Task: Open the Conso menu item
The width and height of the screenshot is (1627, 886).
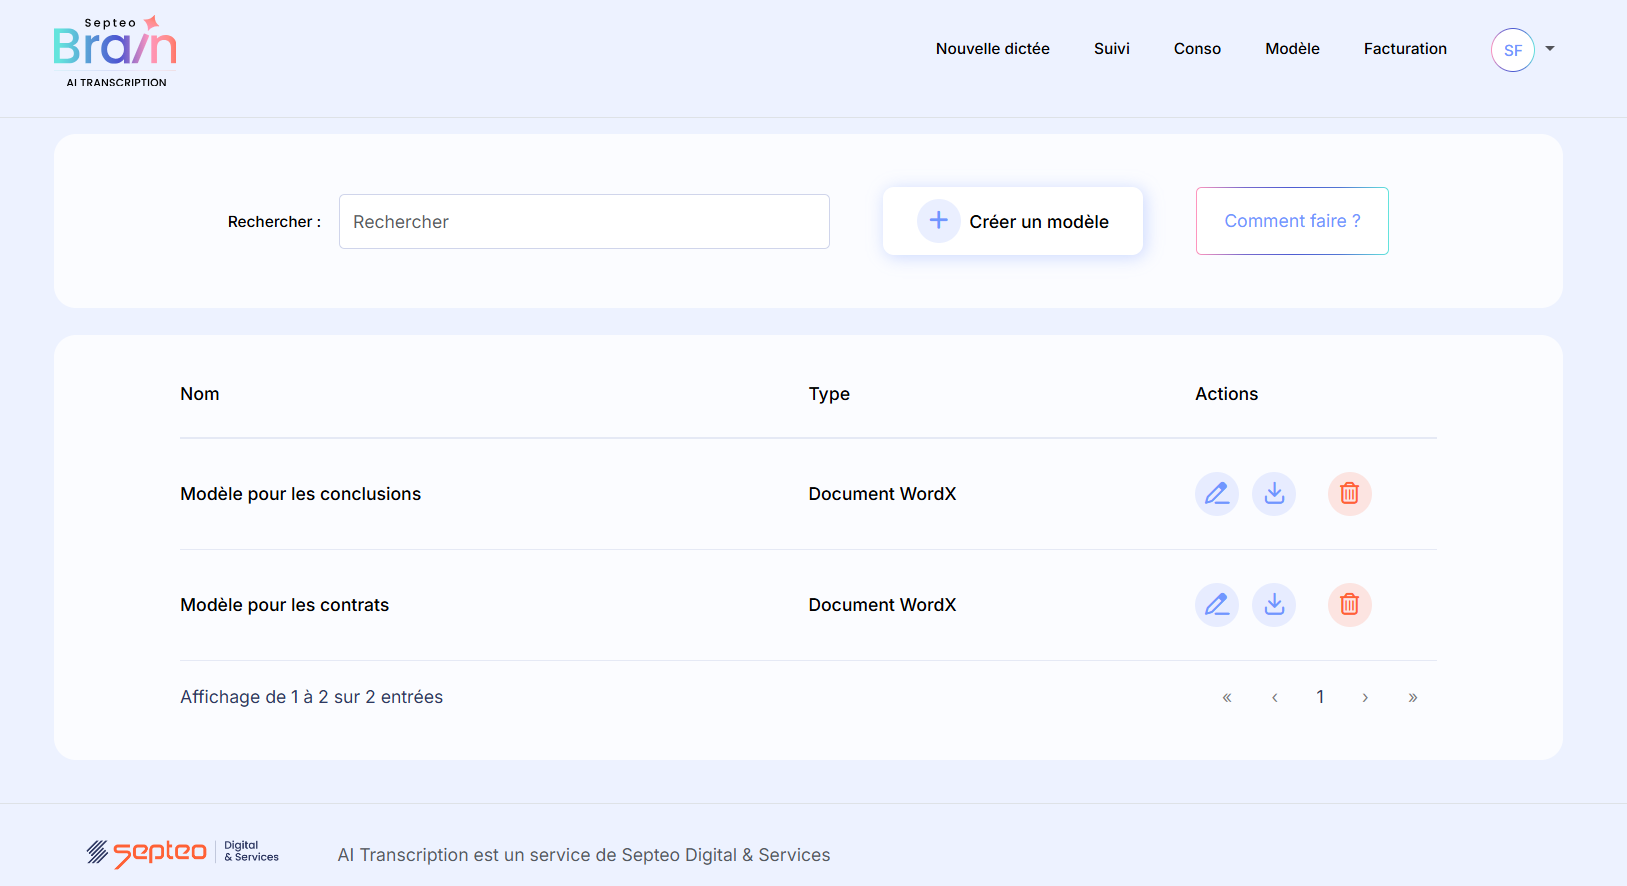Action: (1197, 49)
